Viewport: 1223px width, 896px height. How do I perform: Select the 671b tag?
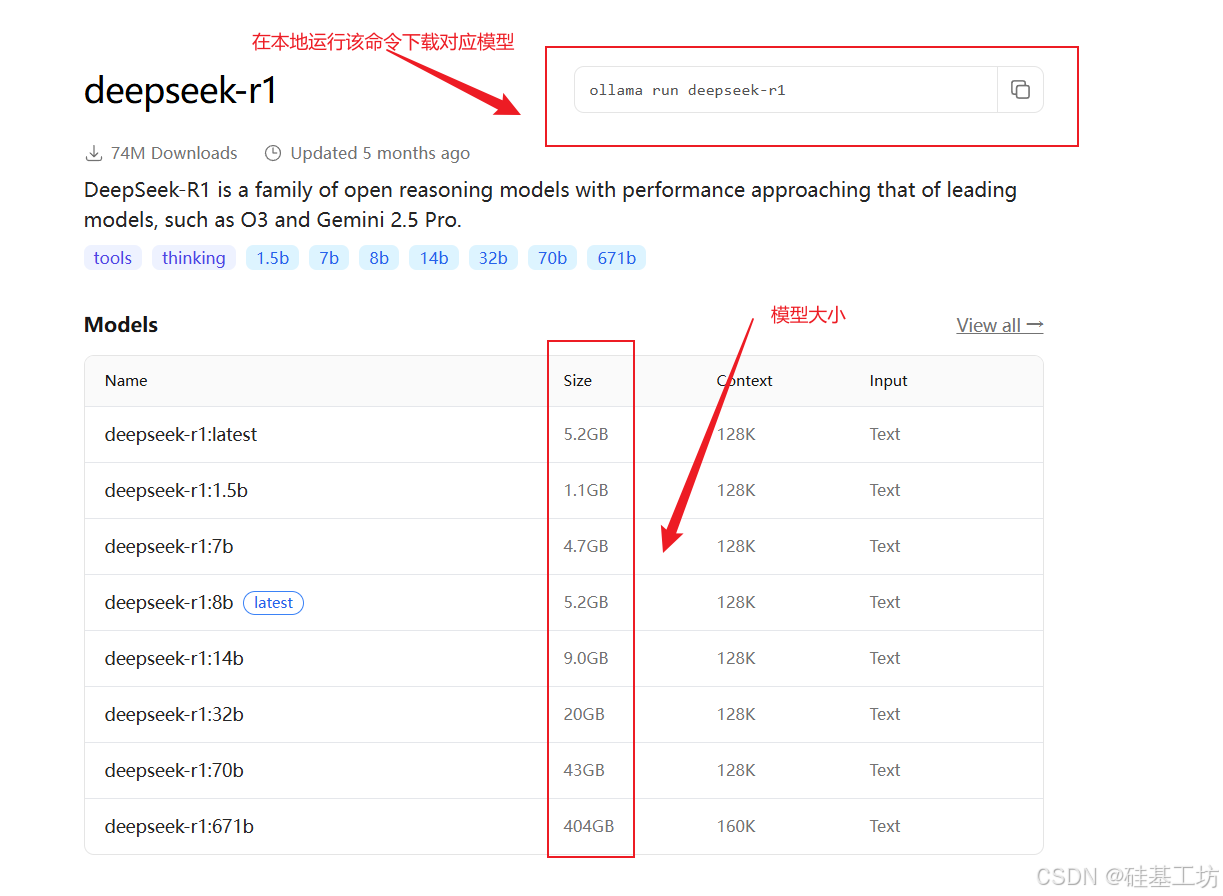616,258
